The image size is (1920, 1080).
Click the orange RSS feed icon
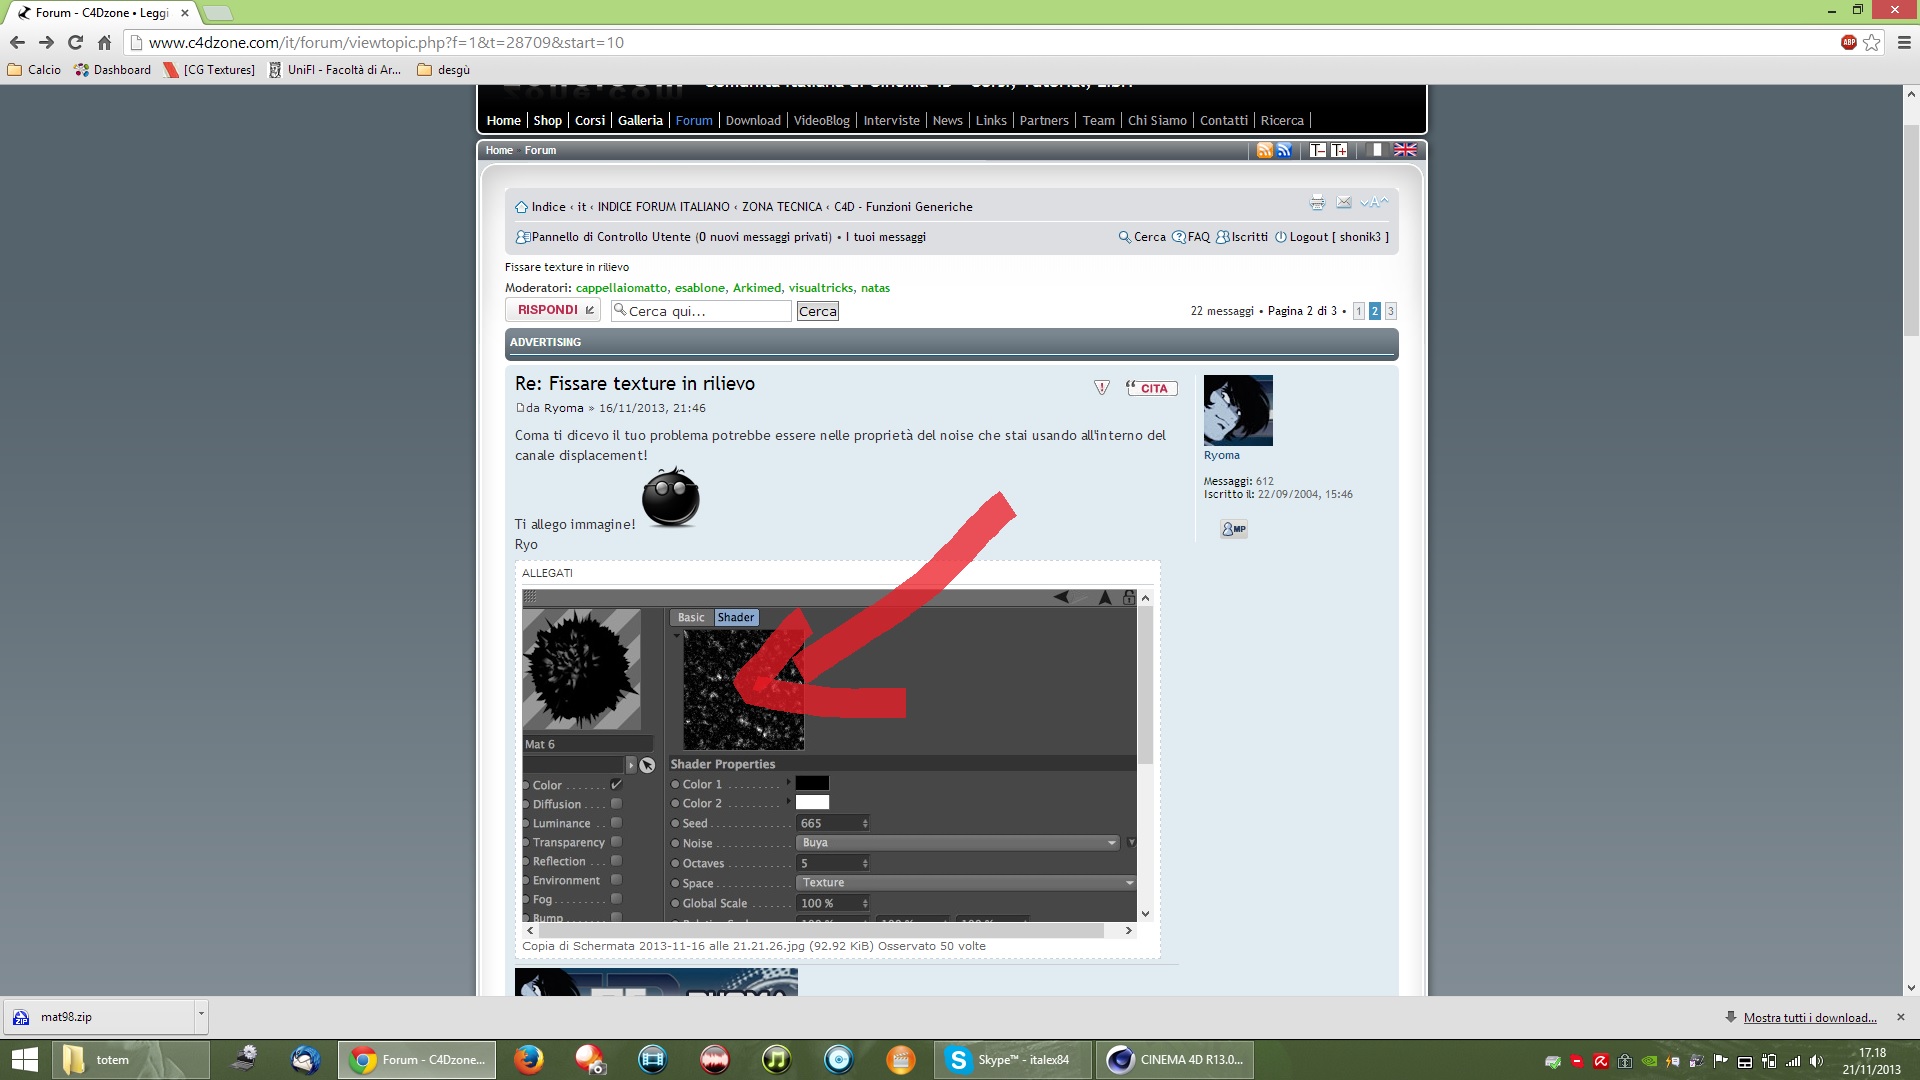1264,150
